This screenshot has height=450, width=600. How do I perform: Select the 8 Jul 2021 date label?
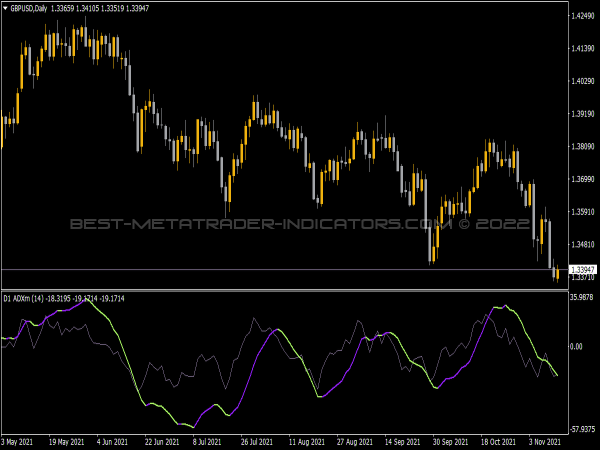(x=207, y=442)
